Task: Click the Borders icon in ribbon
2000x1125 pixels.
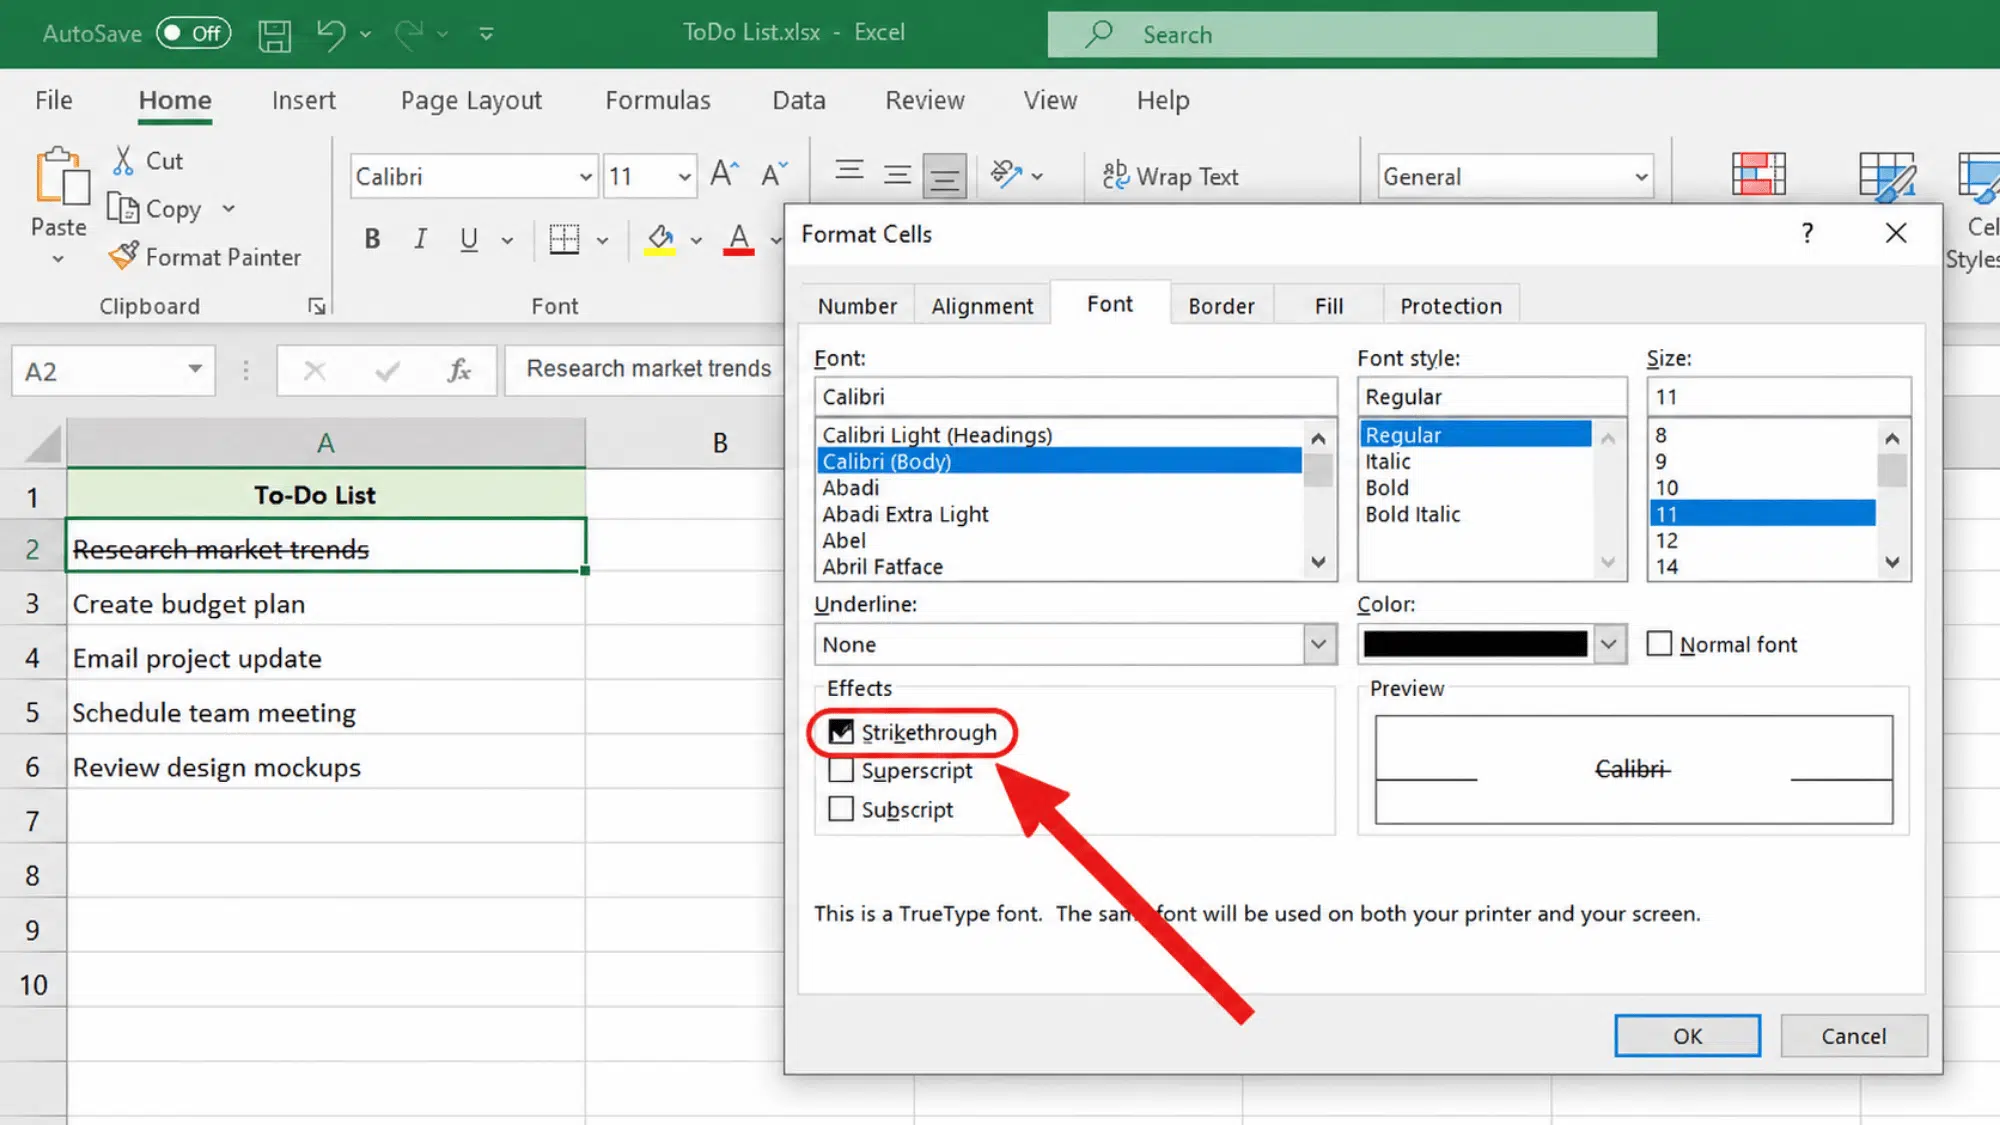Action: (564, 239)
